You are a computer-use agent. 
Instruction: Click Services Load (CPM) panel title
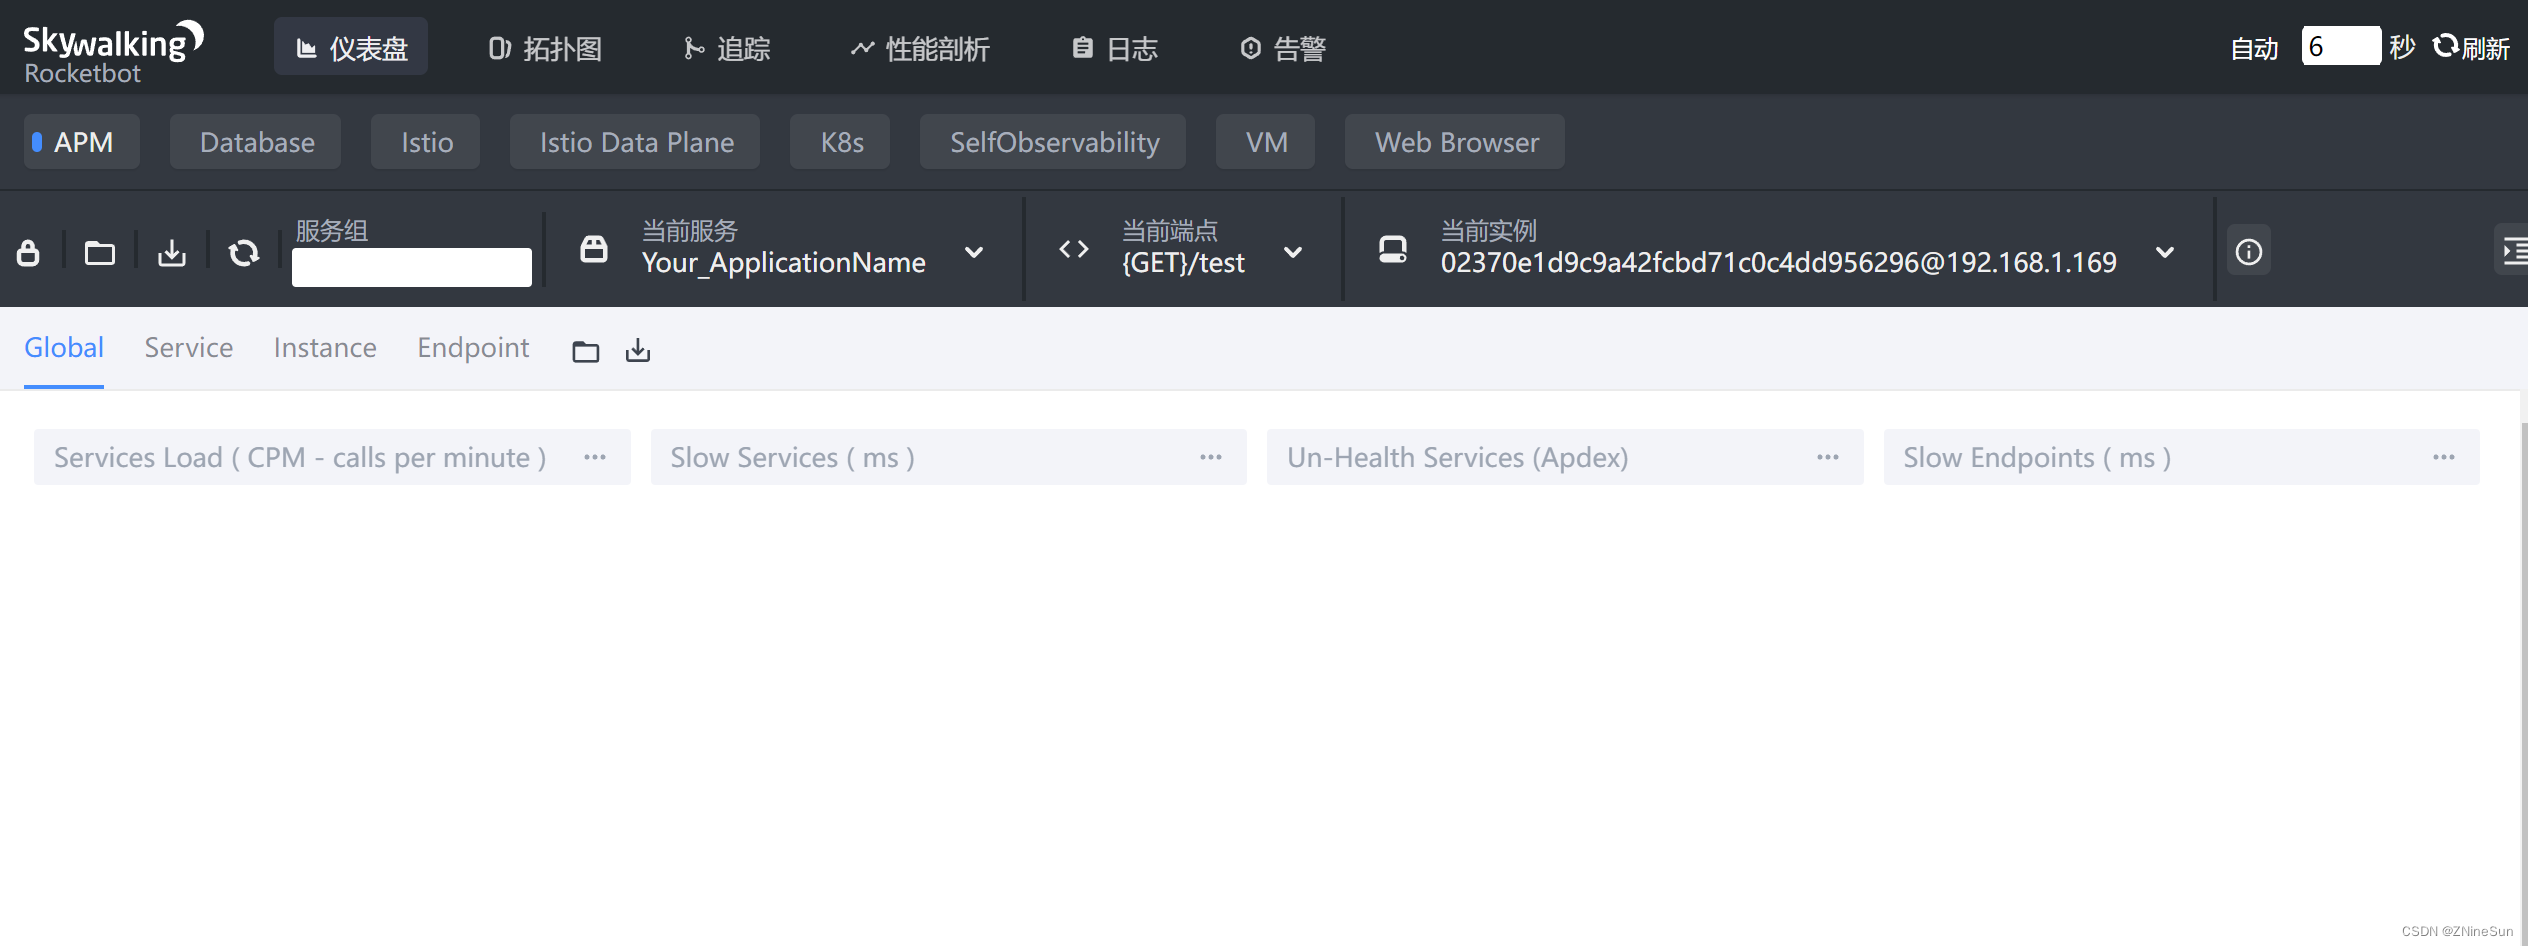tap(300, 457)
